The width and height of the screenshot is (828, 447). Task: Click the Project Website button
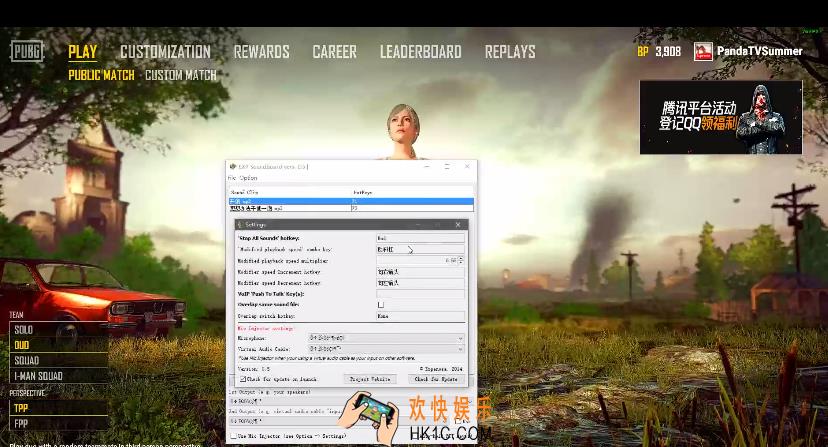pyautogui.click(x=370, y=379)
